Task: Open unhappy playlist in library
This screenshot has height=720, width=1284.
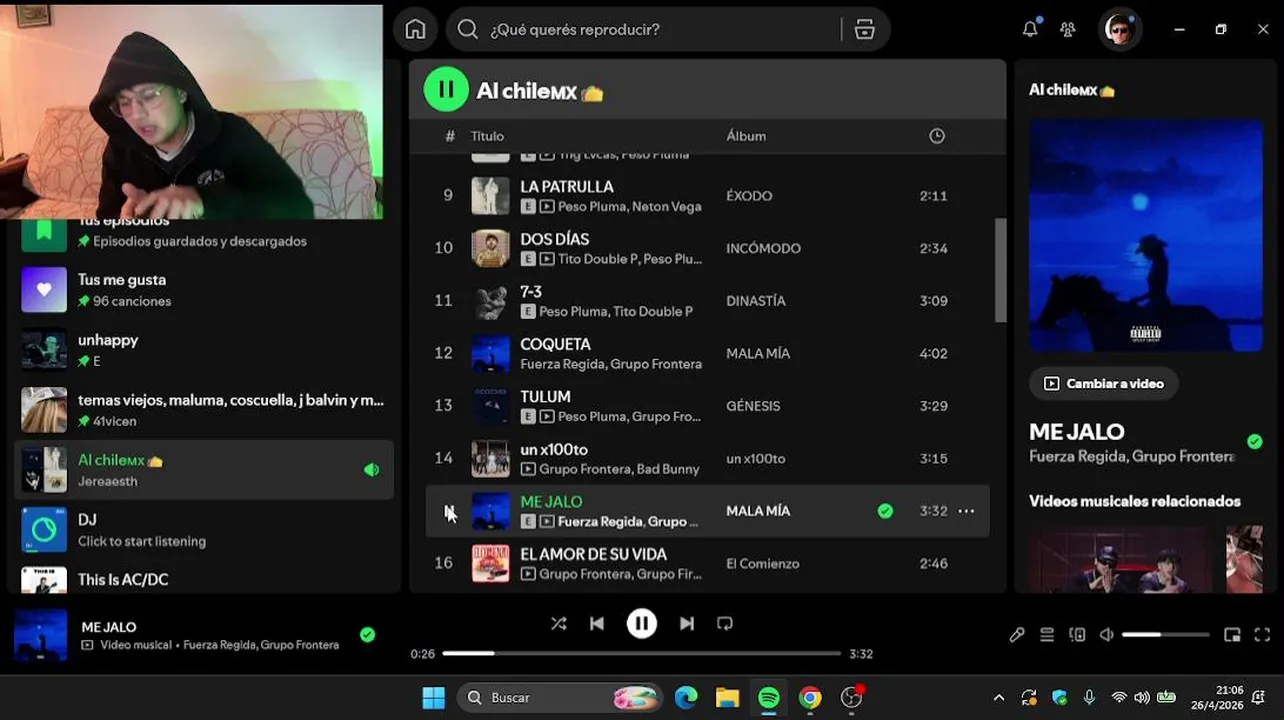Action: (204, 350)
